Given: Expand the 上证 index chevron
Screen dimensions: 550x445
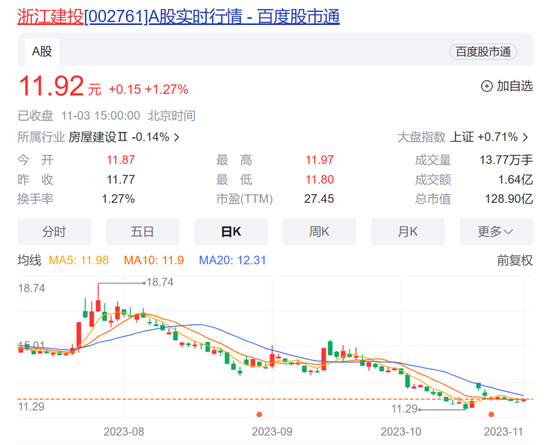Looking at the screenshot, I should click(x=525, y=137).
